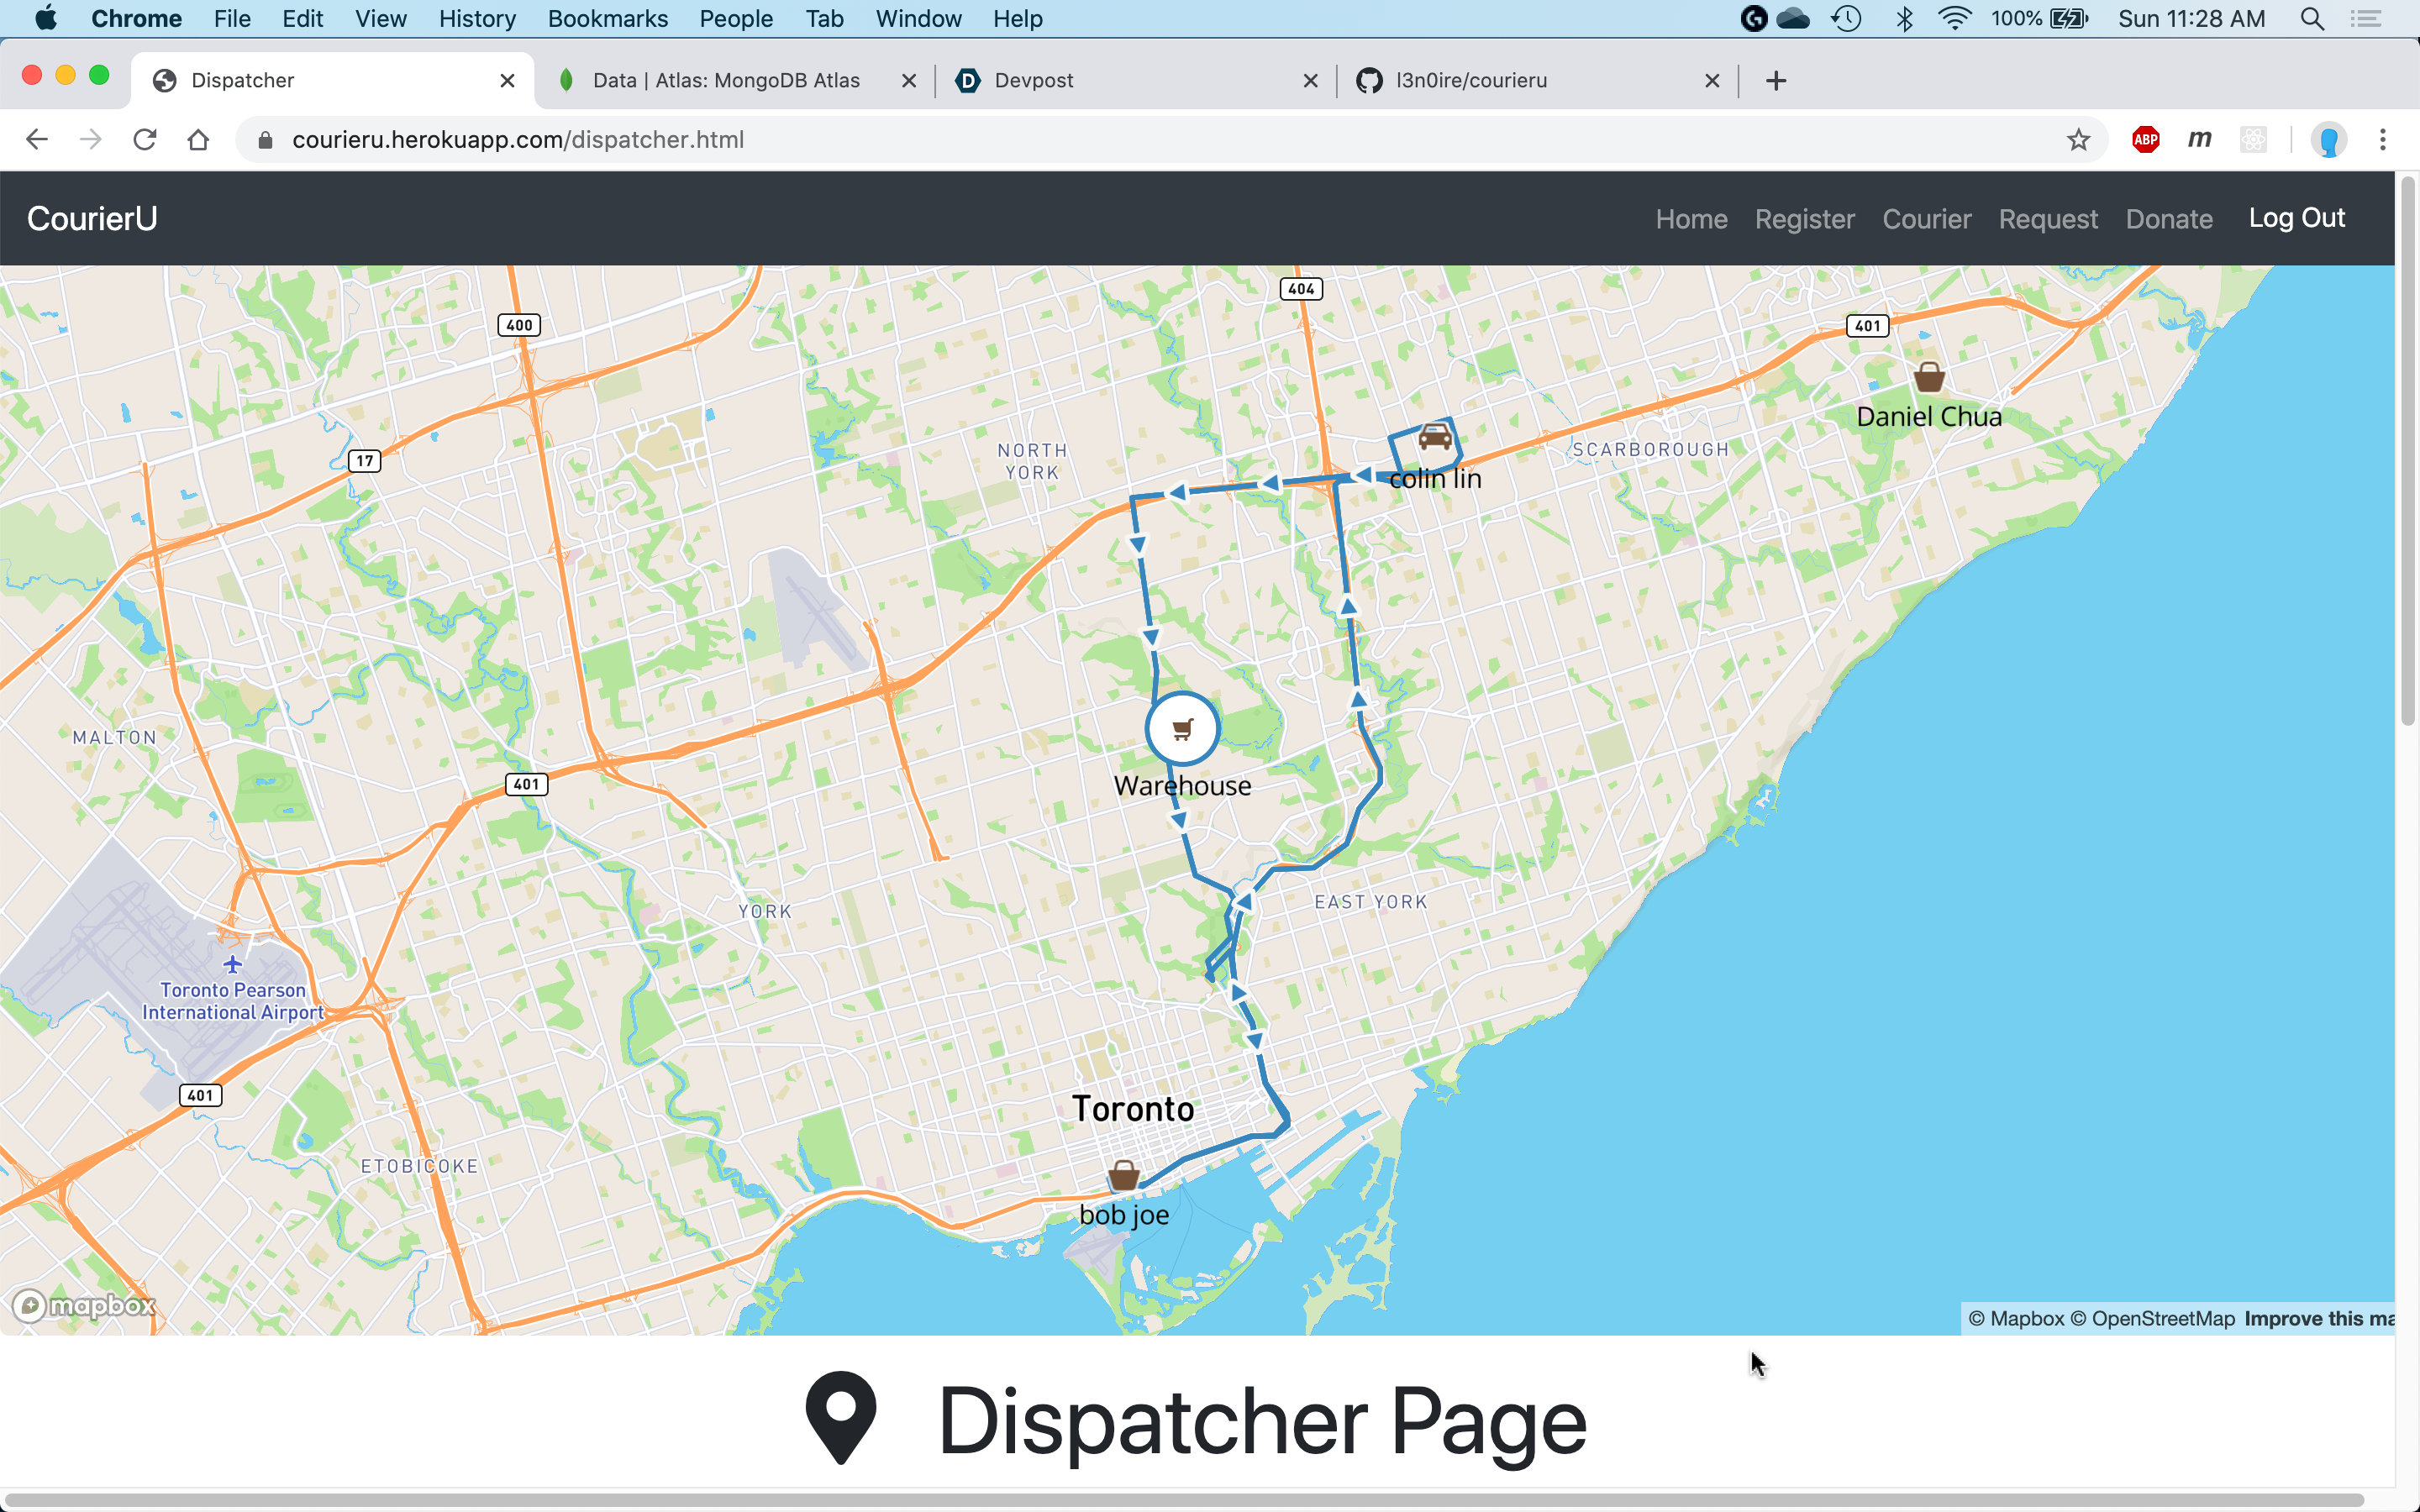Open the Courier nav link

[x=1926, y=219]
